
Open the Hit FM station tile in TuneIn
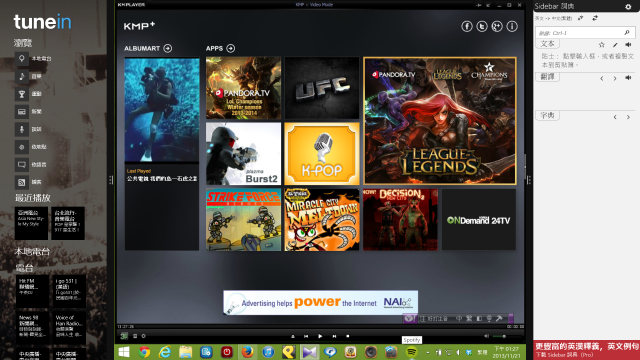32,291
